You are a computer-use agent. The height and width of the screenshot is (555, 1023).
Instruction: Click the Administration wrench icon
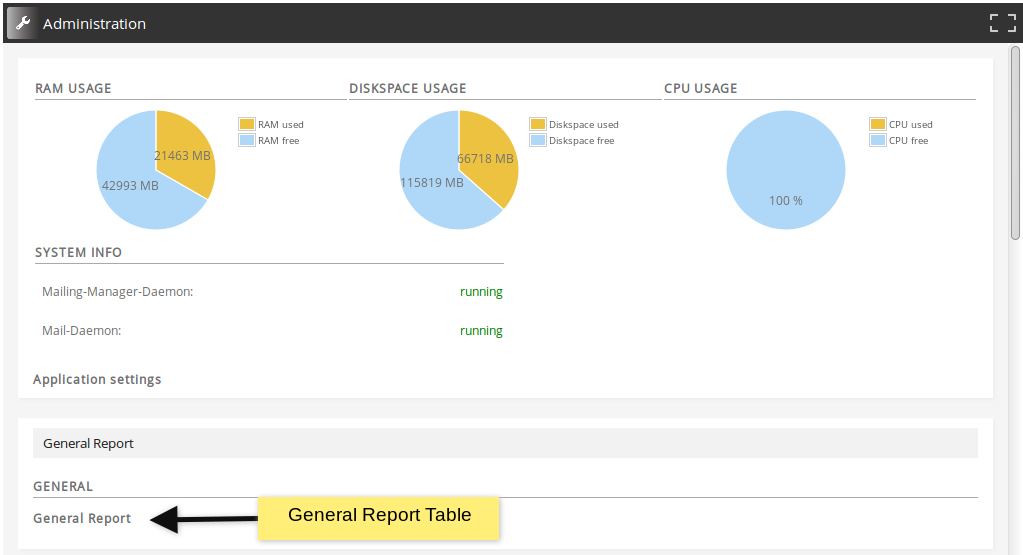(x=23, y=23)
